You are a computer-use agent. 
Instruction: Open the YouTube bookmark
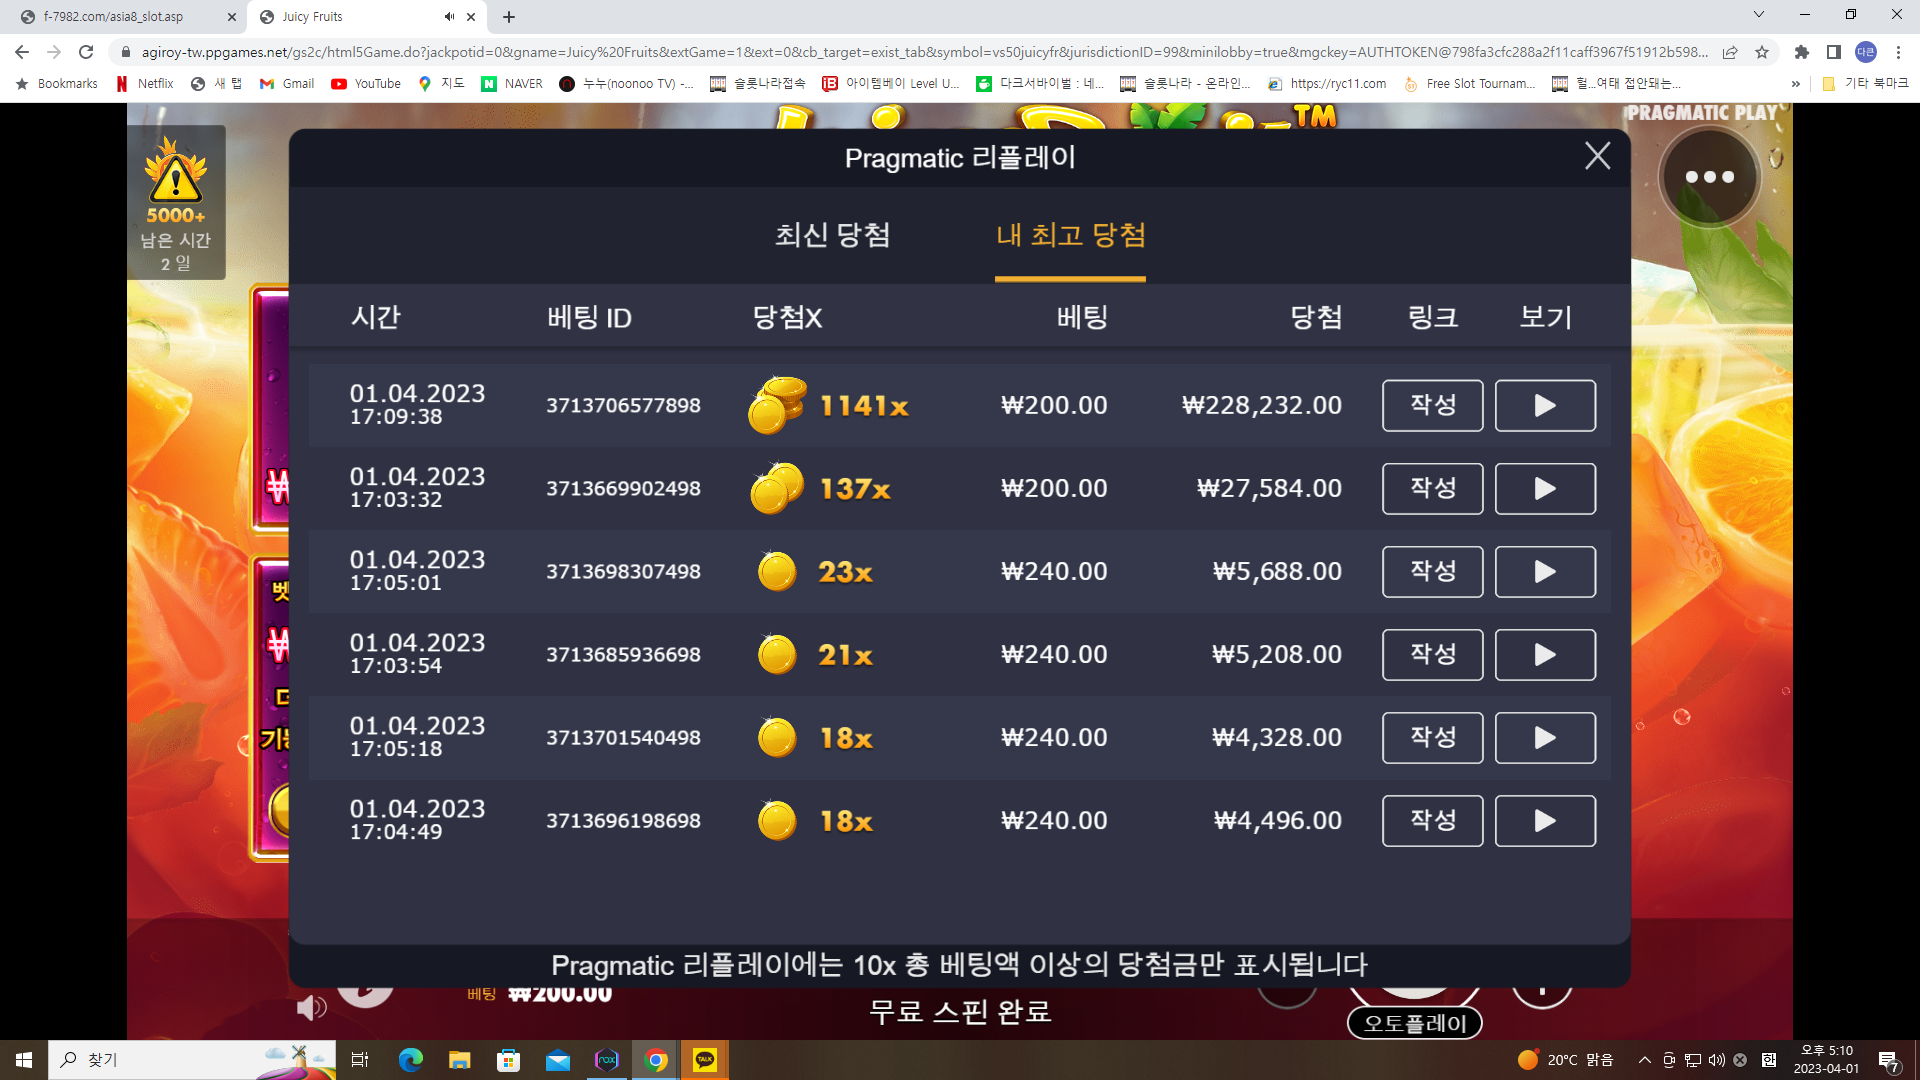pos(366,84)
